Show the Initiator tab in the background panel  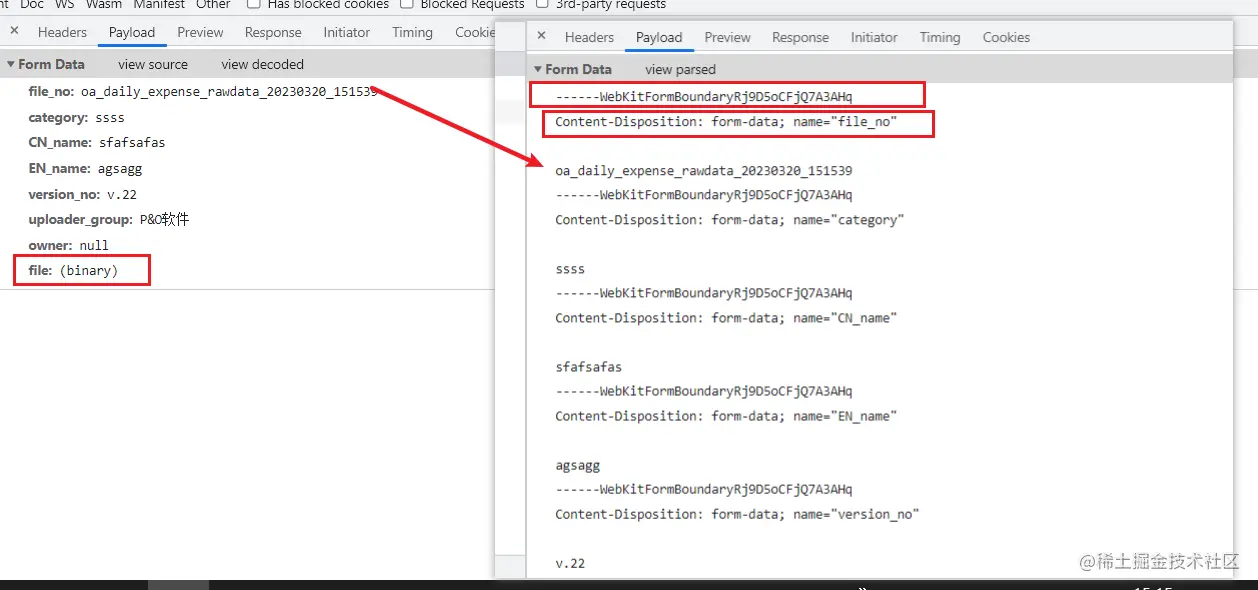pos(347,32)
